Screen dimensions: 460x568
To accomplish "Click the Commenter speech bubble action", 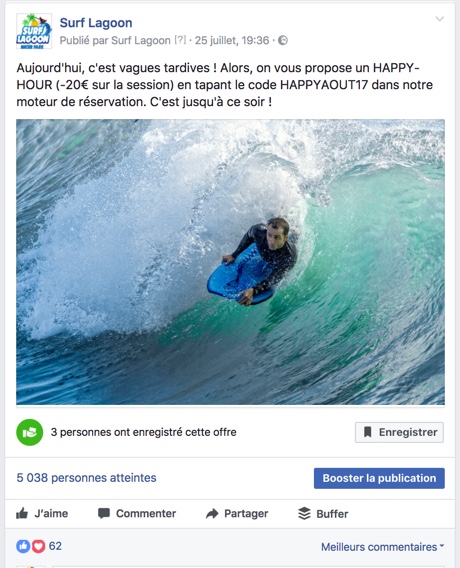I will (137, 513).
